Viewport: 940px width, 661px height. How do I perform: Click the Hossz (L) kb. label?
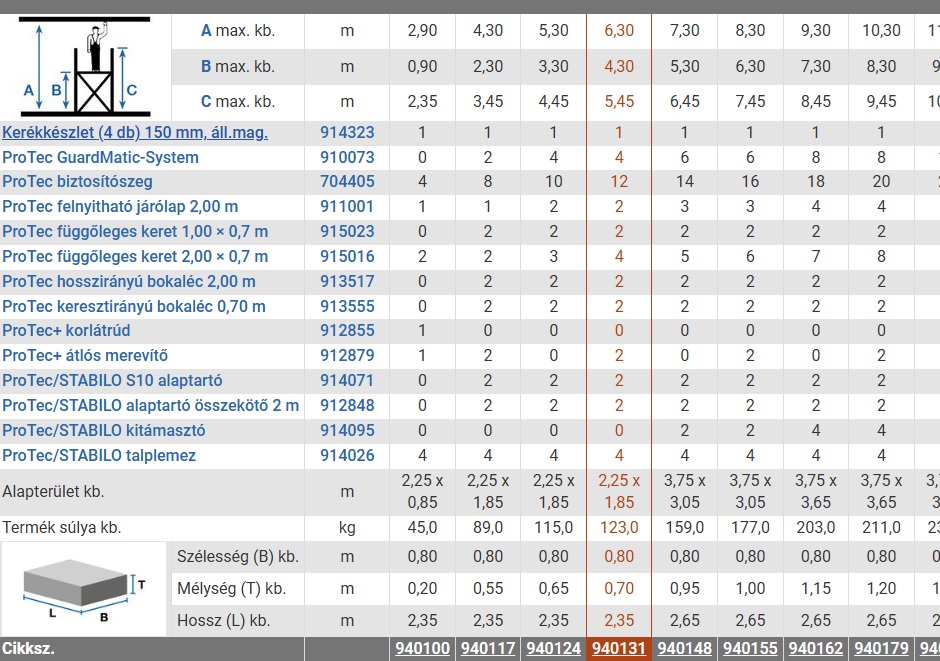tap(223, 621)
